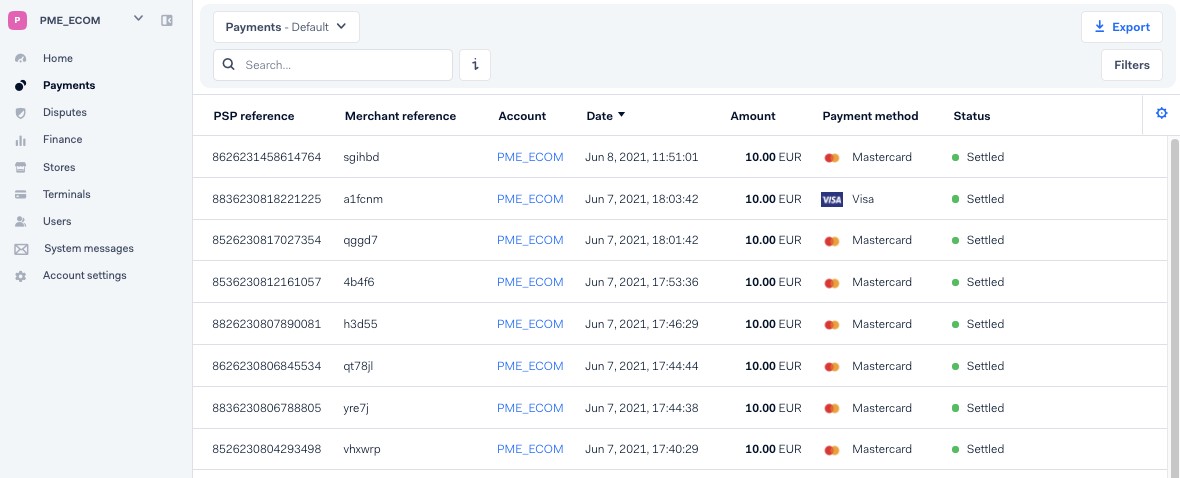Click the Home icon in sidebar

pyautogui.click(x=20, y=59)
